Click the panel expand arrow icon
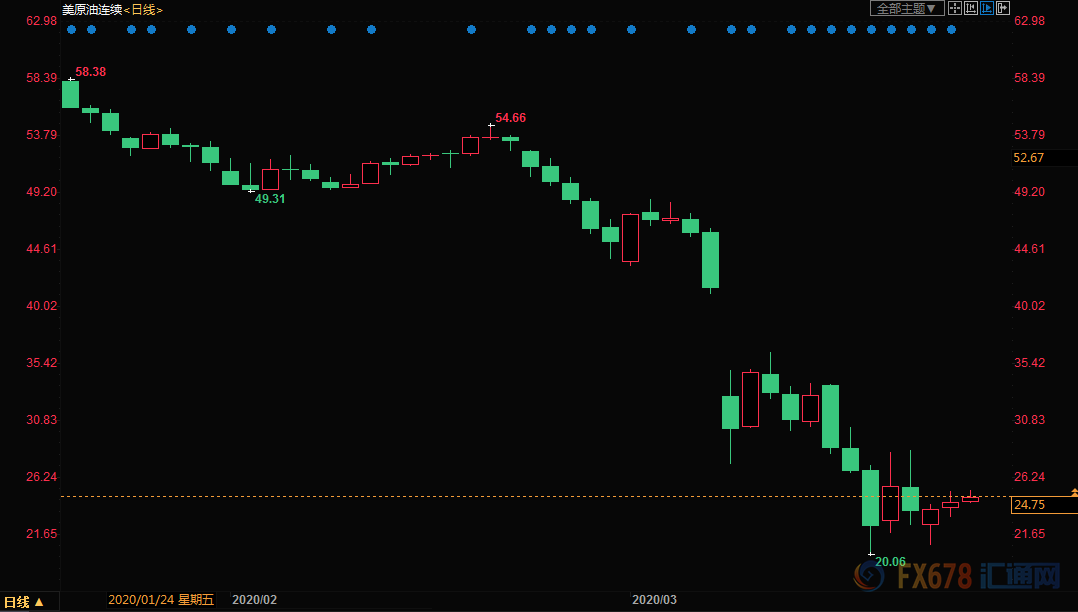The image size is (1078, 612). [x=1002, y=8]
